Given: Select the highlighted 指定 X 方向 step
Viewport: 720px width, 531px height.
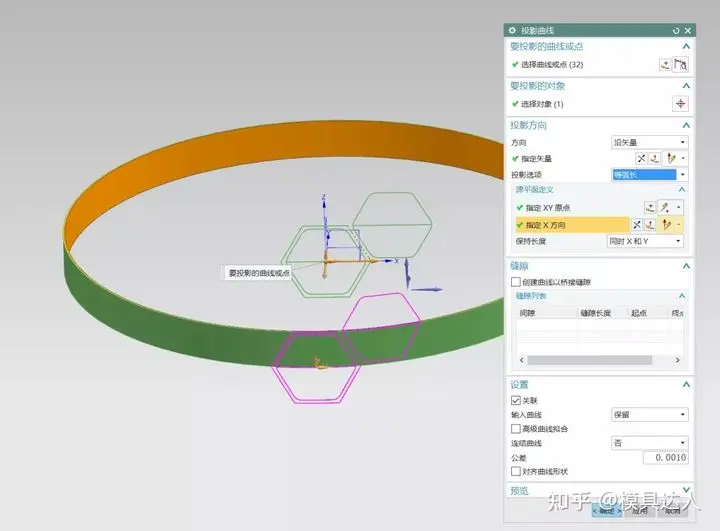Looking at the screenshot, I should click(x=572, y=225).
